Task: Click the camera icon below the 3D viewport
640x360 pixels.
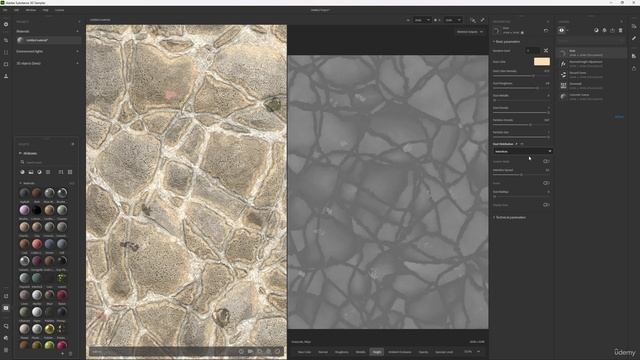Action: [250, 351]
